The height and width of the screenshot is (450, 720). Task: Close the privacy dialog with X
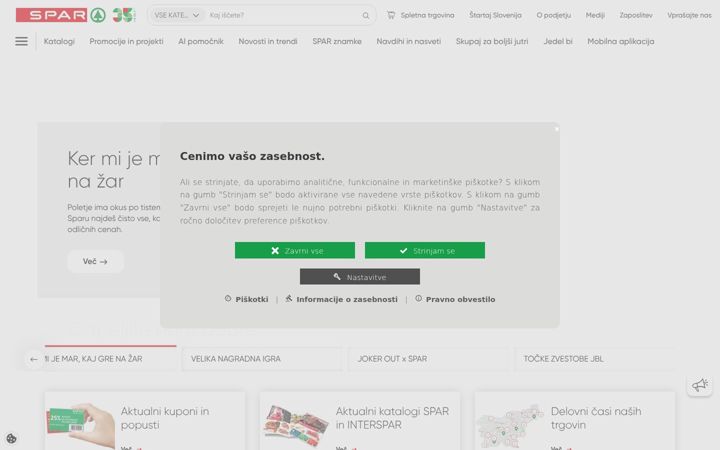pos(557,129)
